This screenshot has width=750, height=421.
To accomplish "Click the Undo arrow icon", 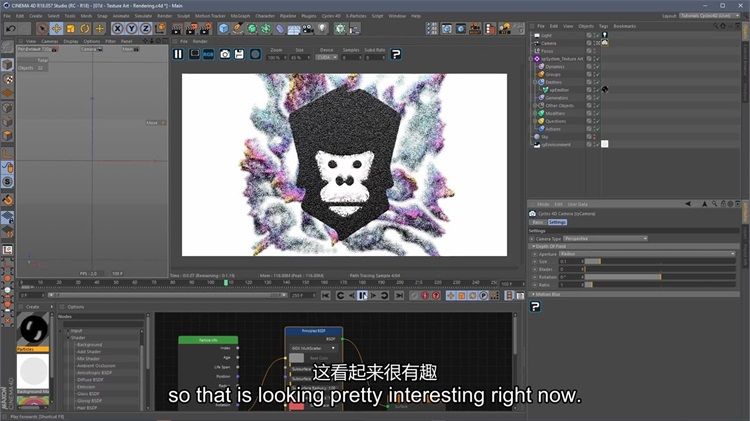I will tap(11, 29).
